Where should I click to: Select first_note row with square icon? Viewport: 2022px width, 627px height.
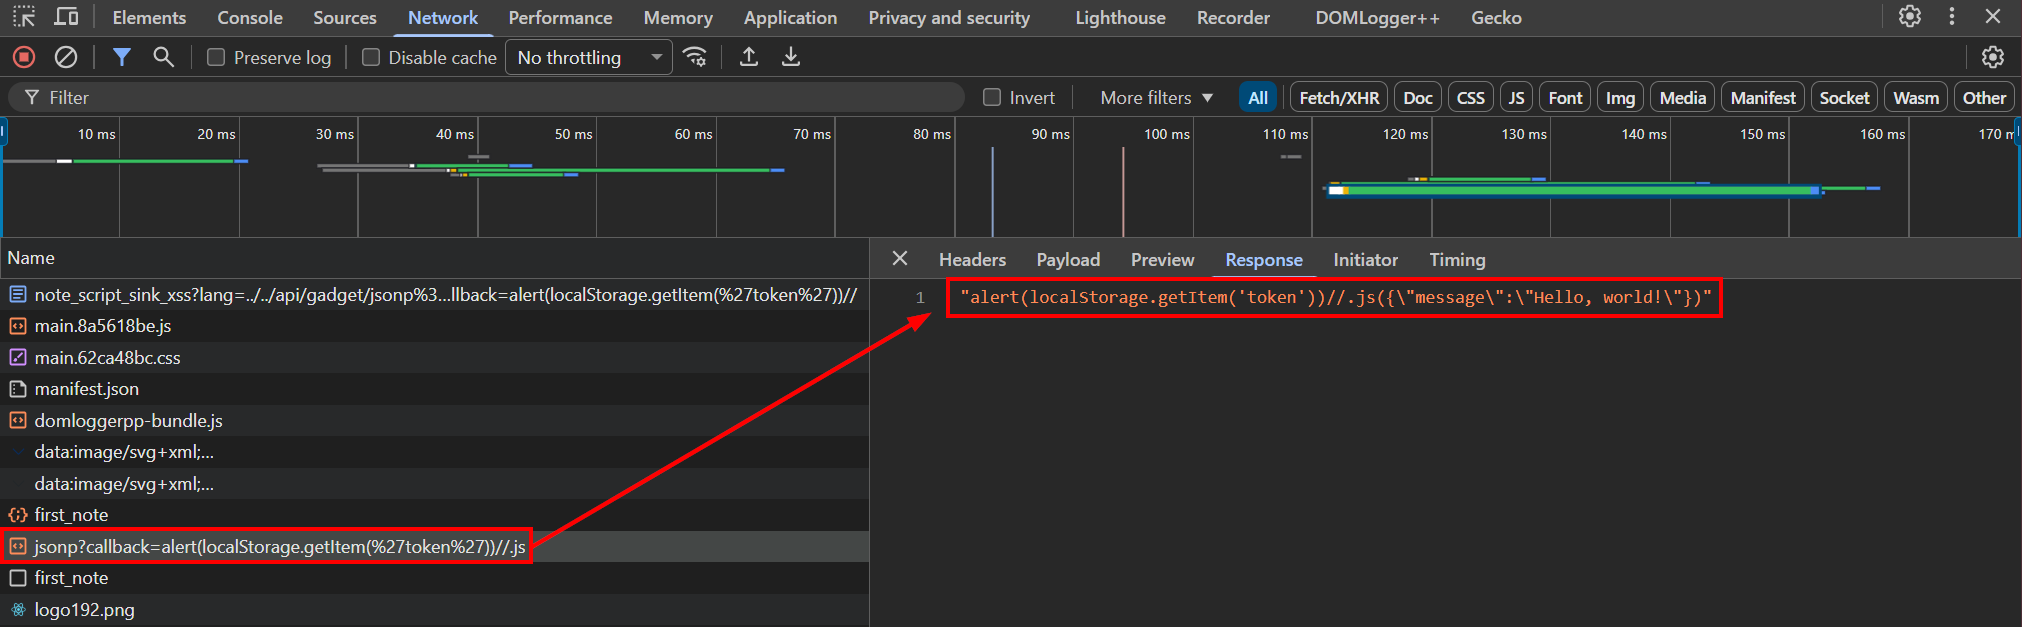[434, 578]
